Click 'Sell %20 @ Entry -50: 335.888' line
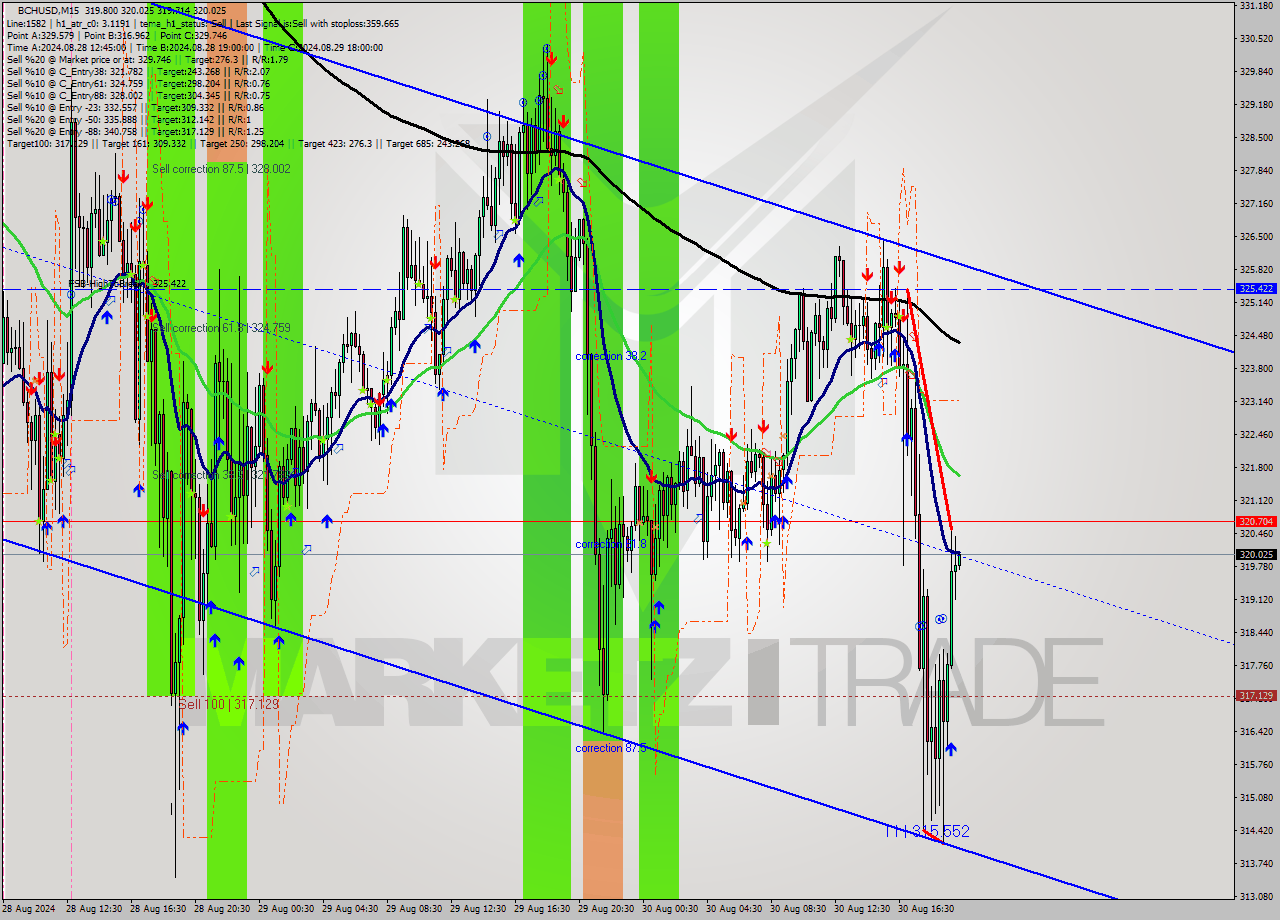 coord(131,119)
